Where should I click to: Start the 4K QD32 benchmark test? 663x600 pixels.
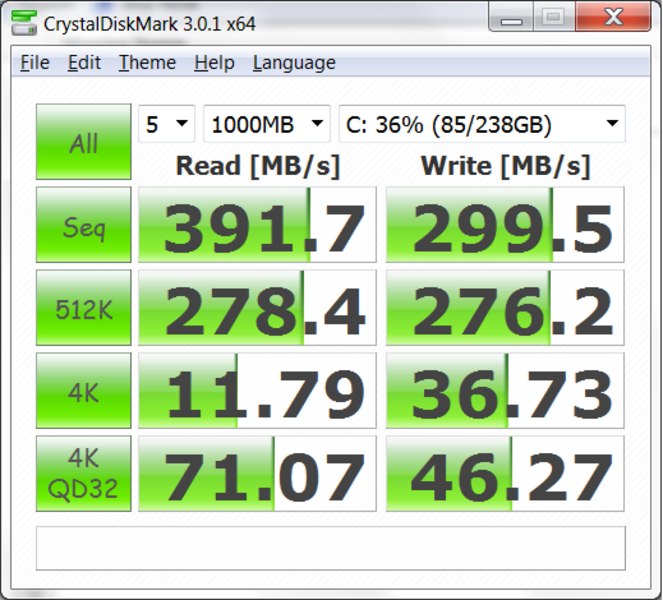tap(84, 474)
